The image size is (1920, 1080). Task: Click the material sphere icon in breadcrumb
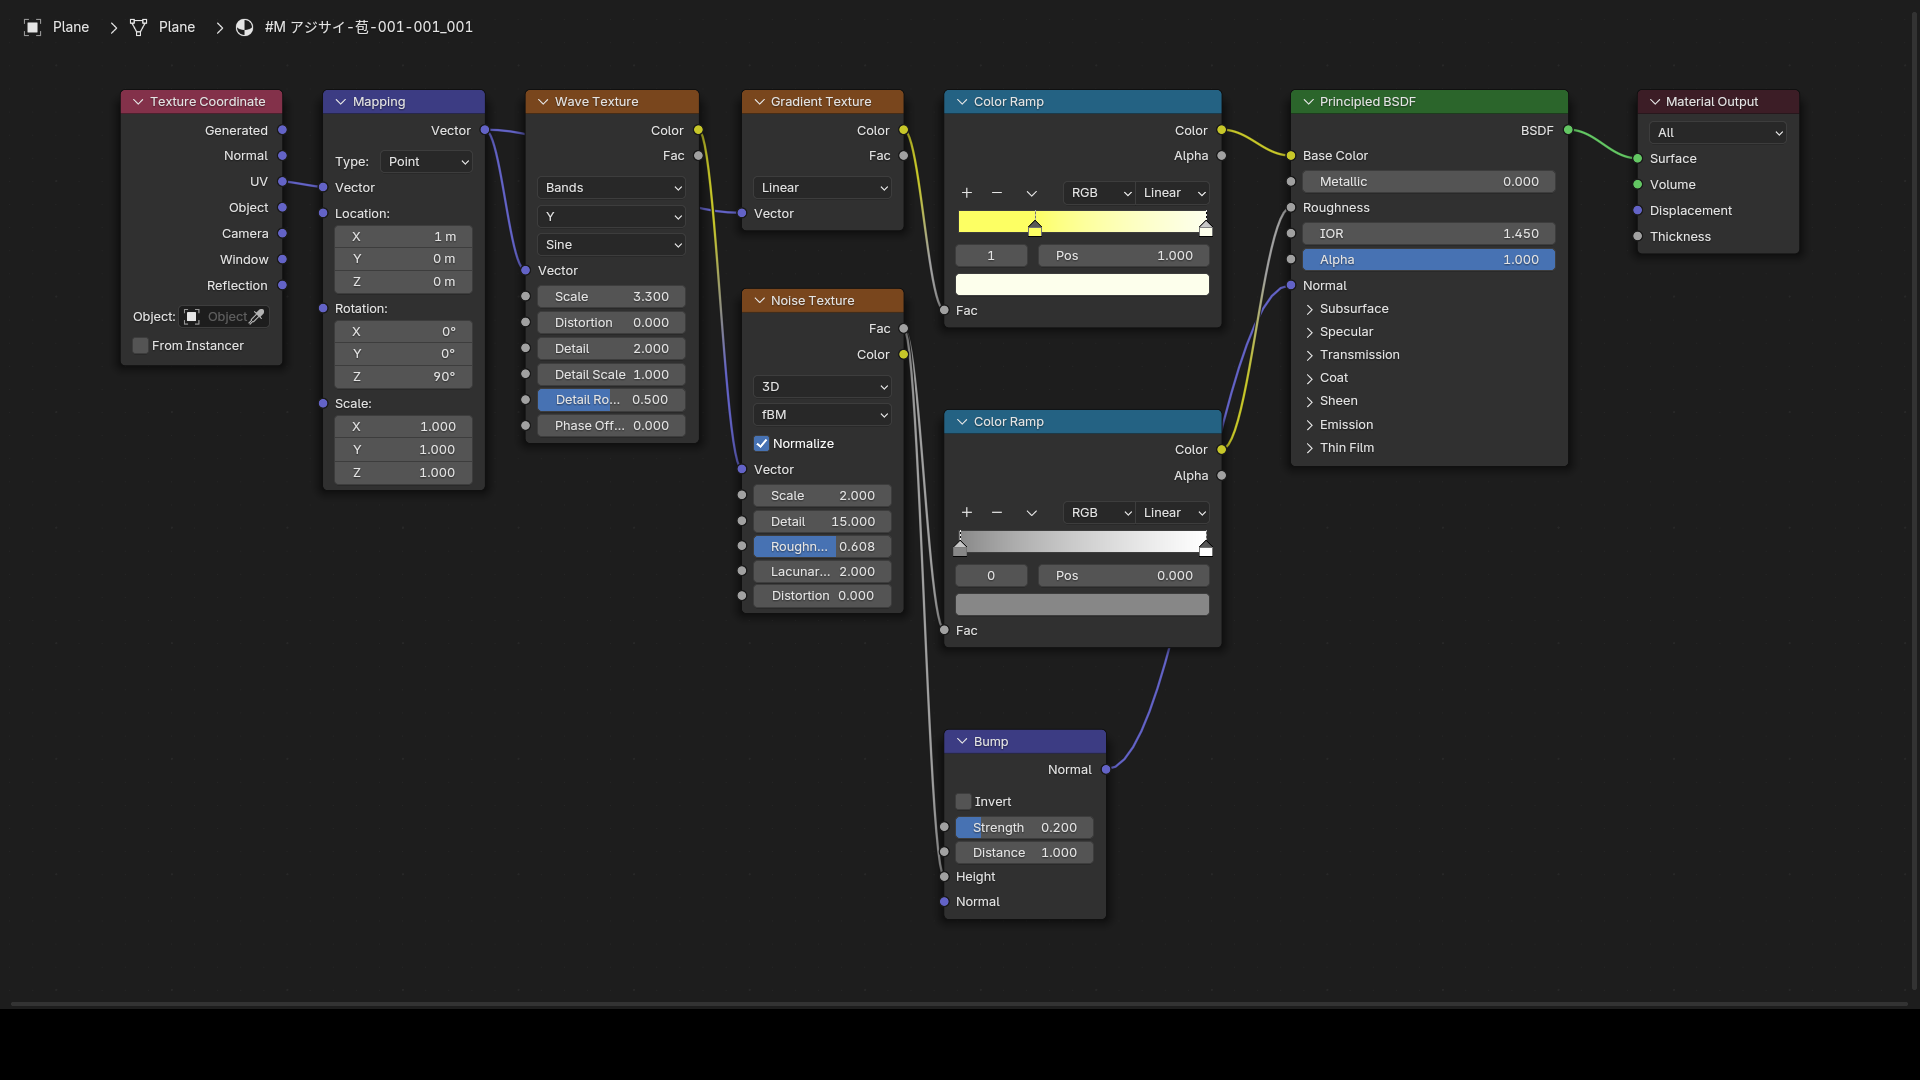(244, 27)
